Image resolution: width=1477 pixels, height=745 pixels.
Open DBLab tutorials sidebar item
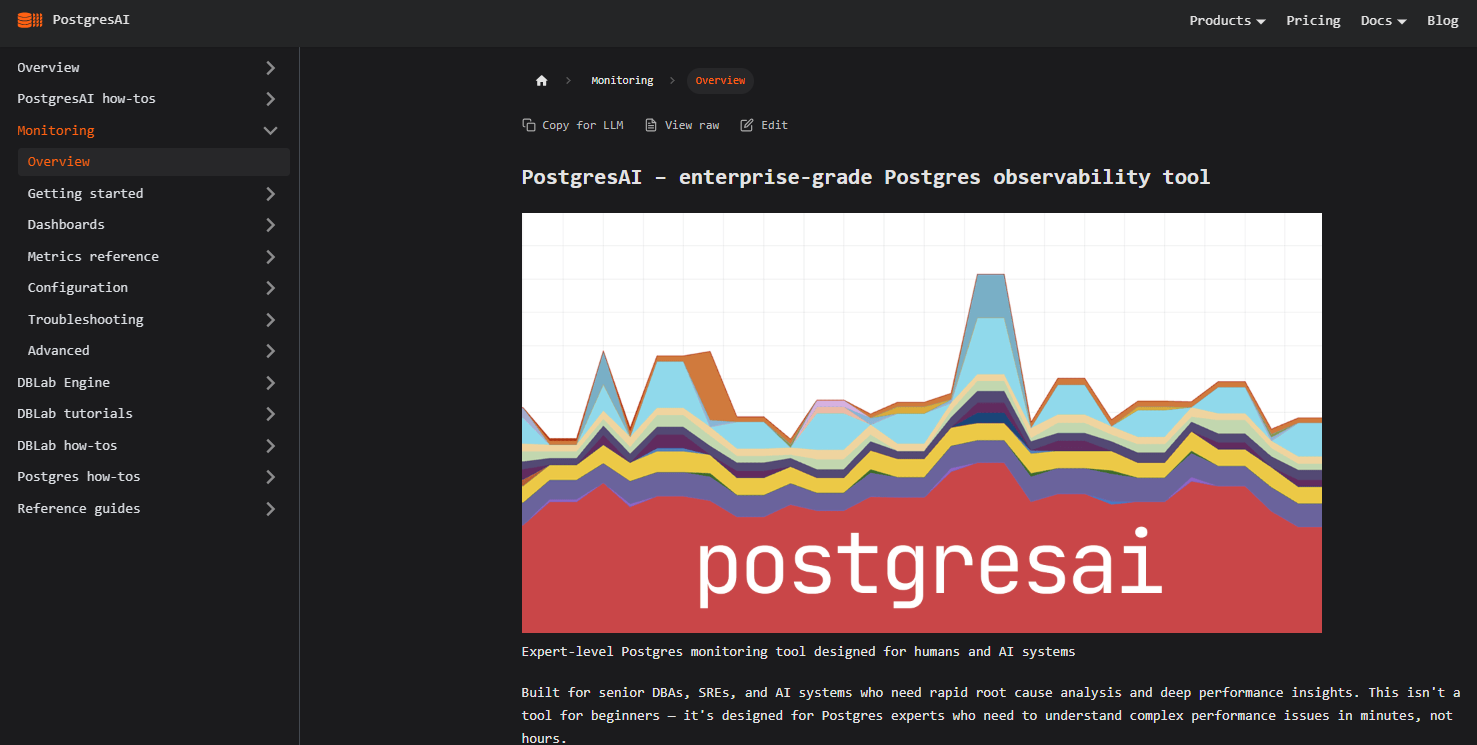pos(75,414)
